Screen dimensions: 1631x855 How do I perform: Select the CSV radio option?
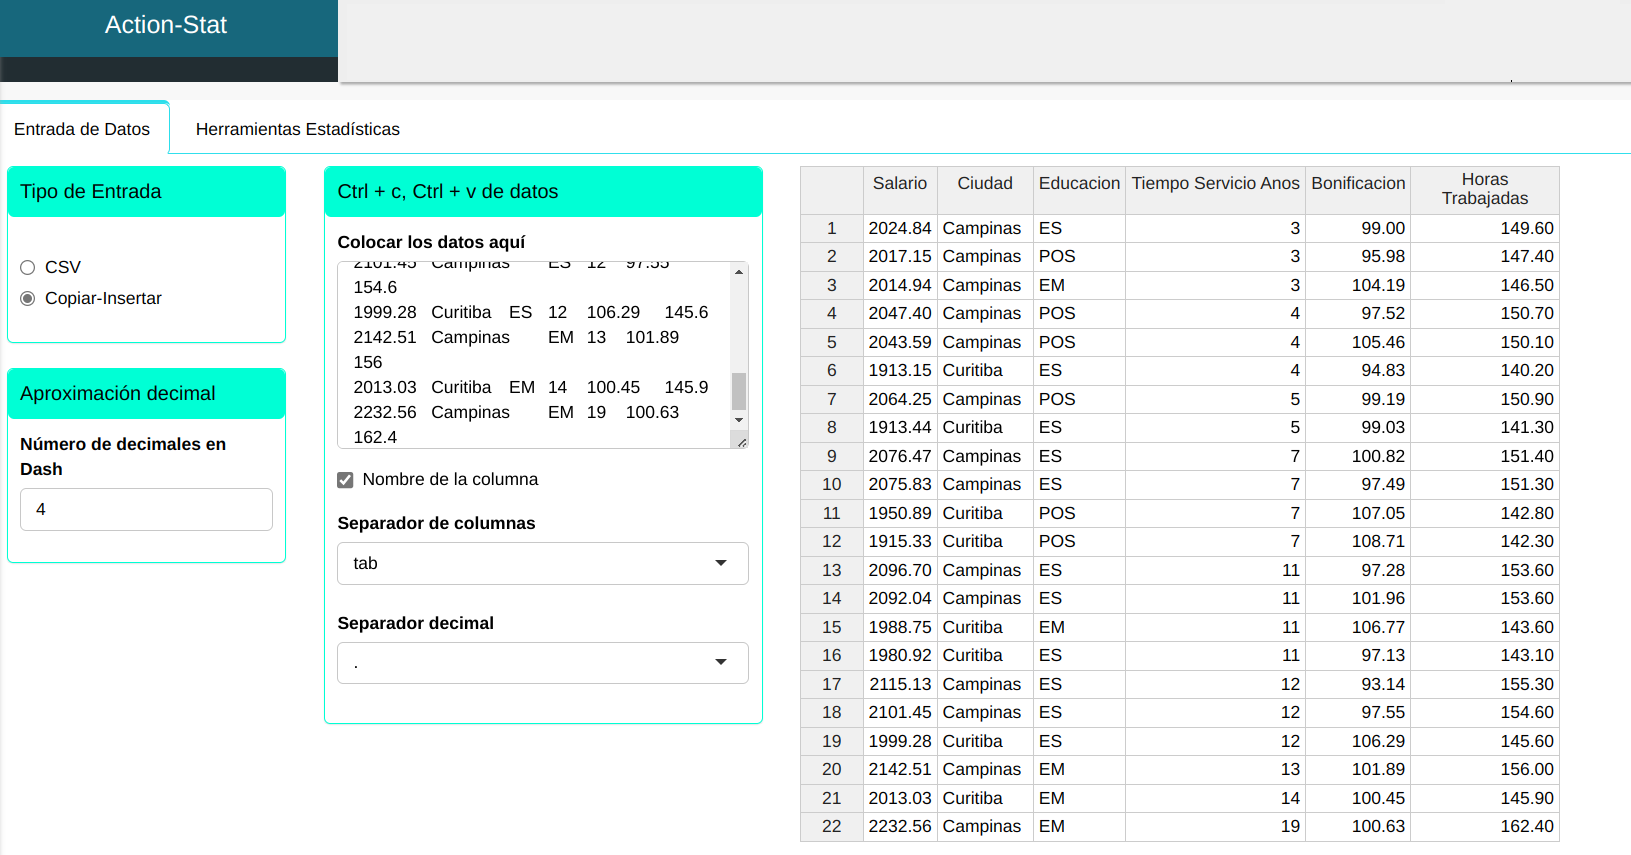coord(28,268)
